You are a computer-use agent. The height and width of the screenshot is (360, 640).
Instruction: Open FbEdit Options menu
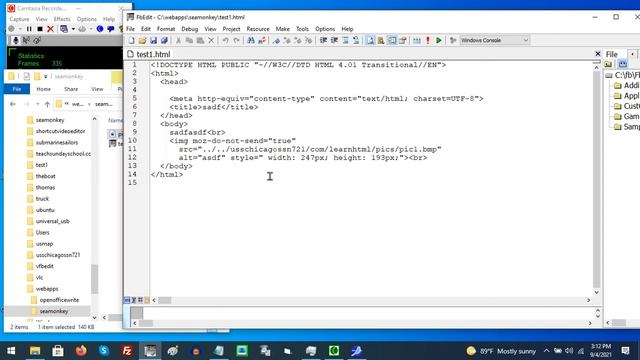pyautogui.click(x=325, y=29)
